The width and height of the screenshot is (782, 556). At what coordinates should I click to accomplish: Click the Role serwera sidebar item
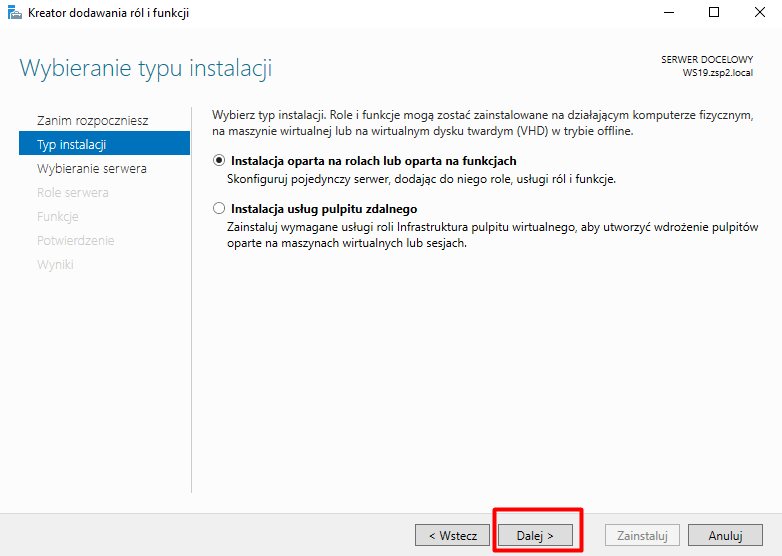tap(73, 192)
